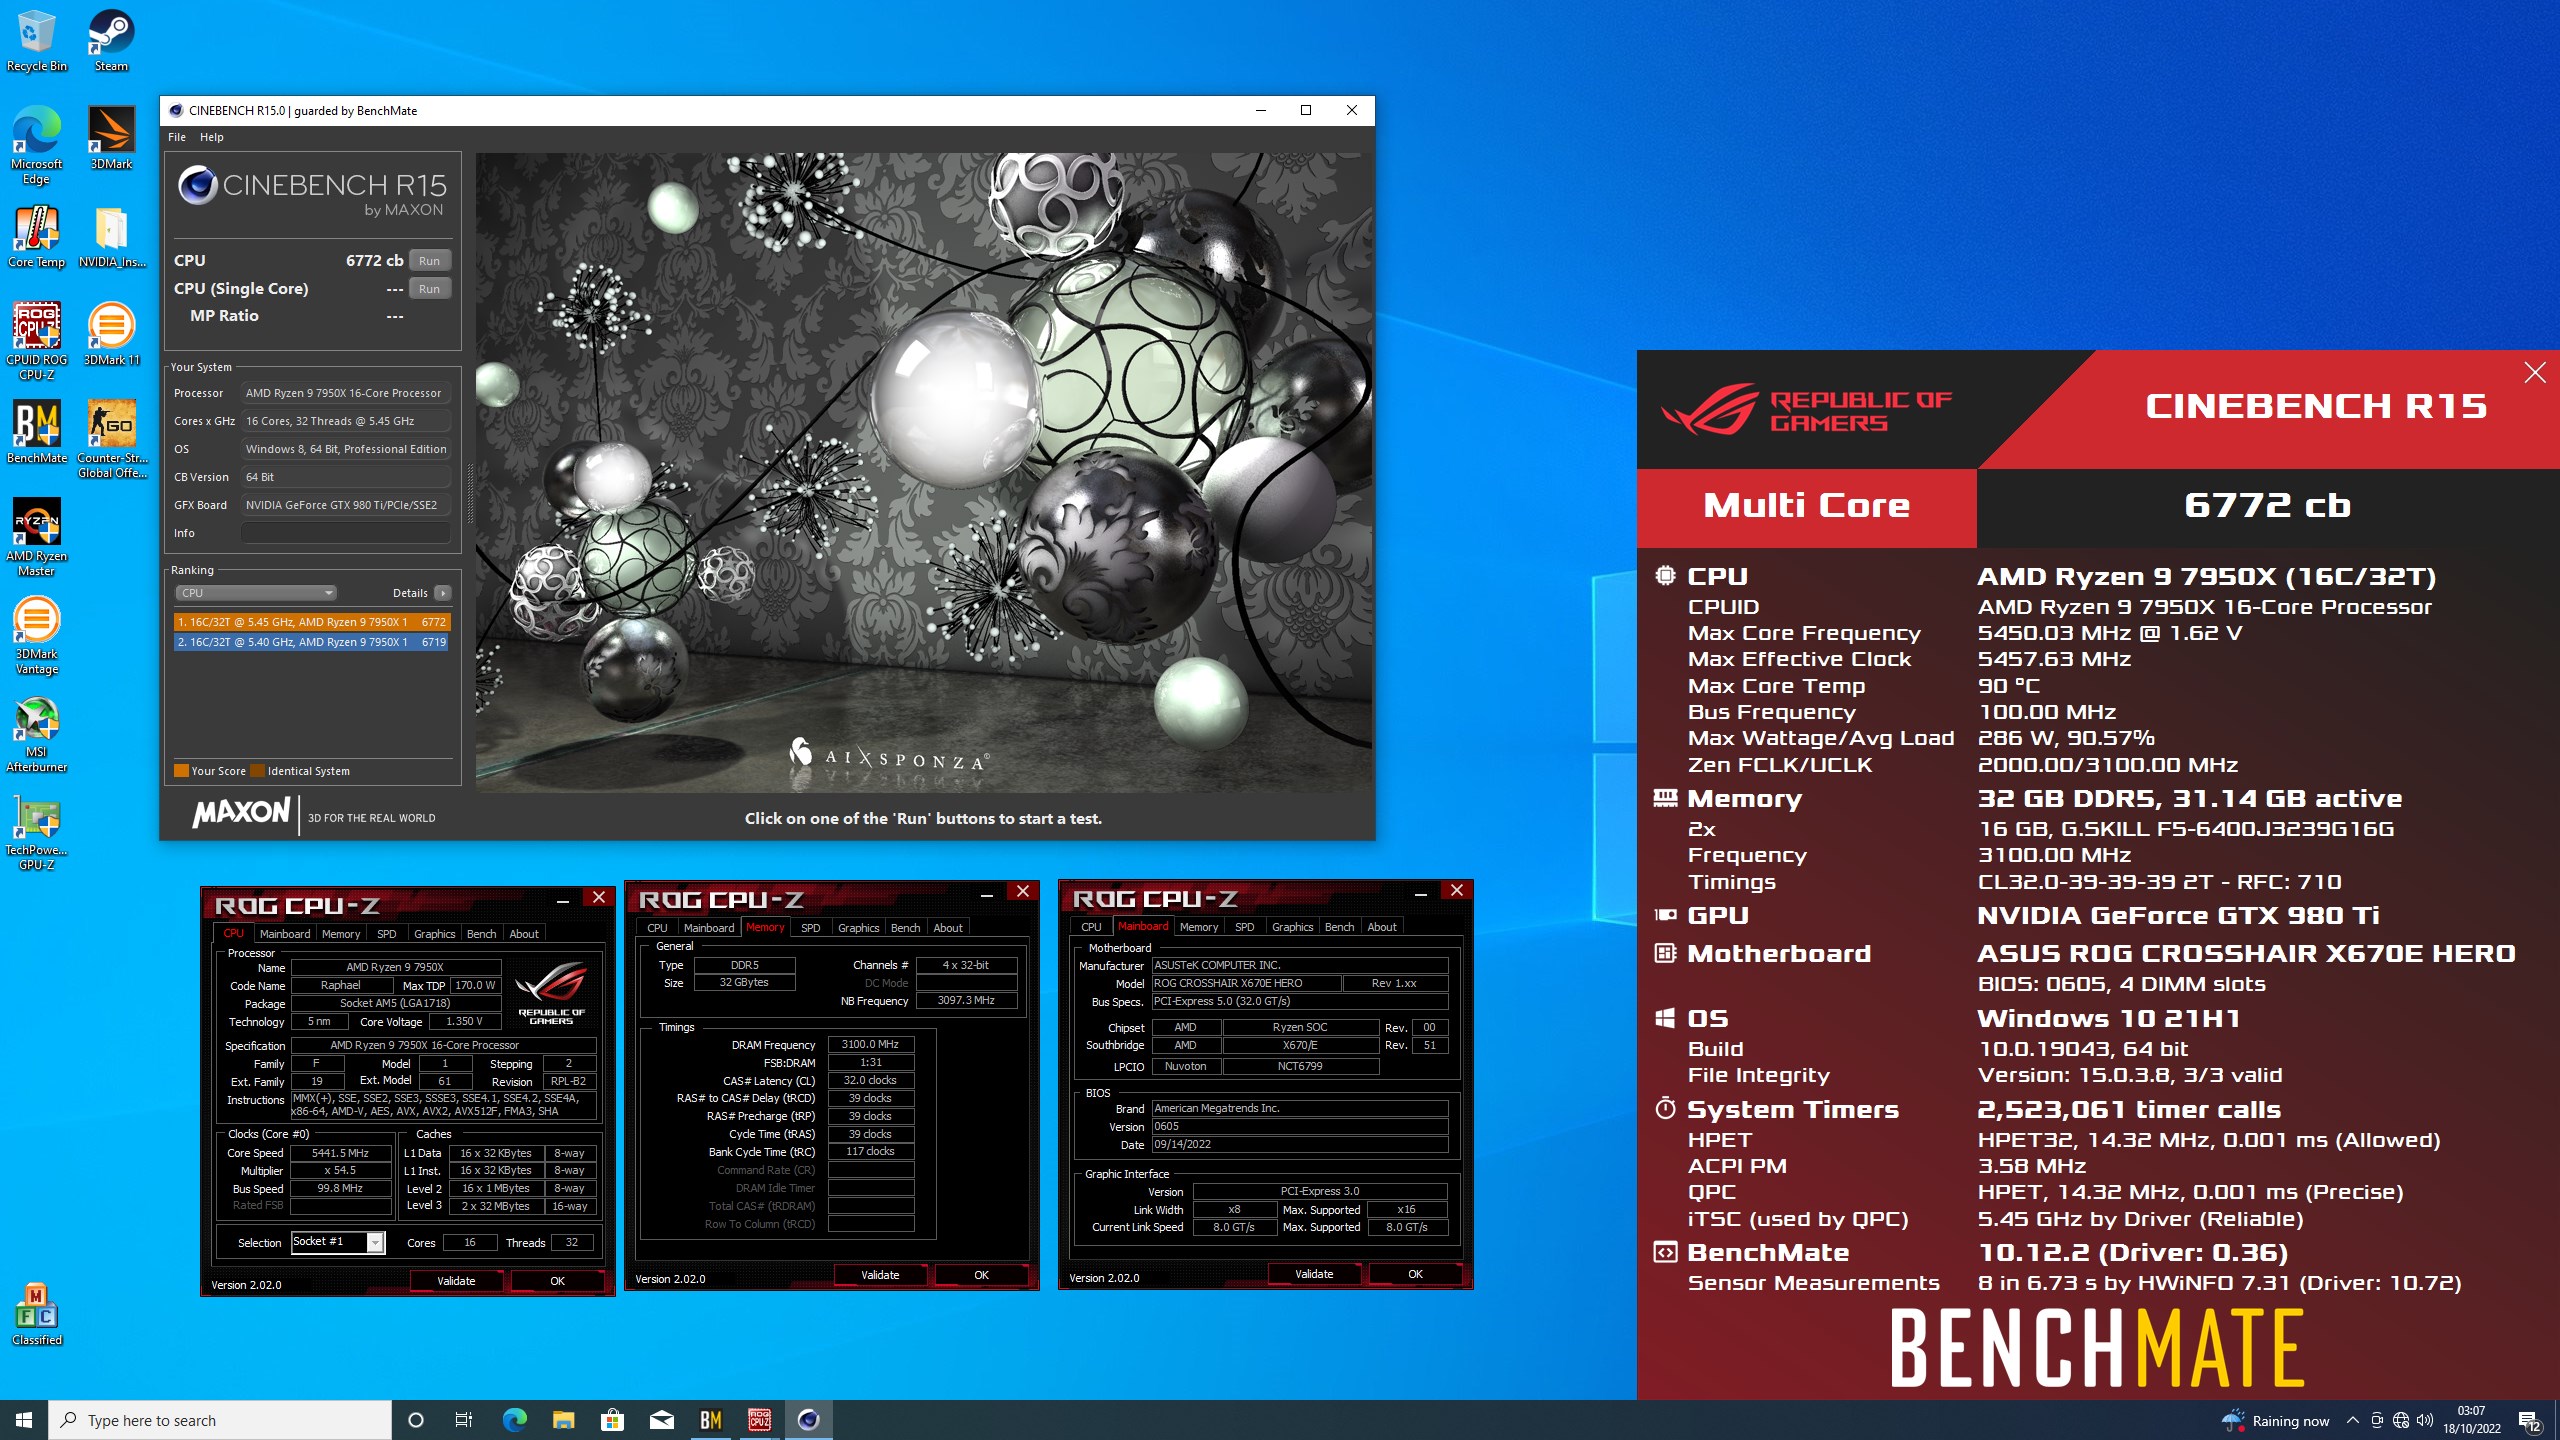Viewport: 2560px width, 1440px height.
Task: Click Validate in Mainboard CPU-Z window
Action: click(x=1314, y=1274)
